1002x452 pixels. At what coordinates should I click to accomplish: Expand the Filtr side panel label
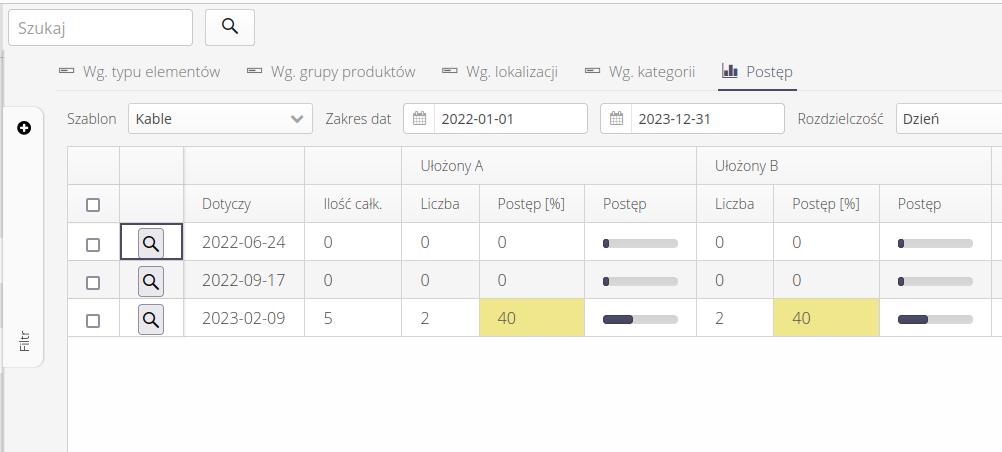click(24, 341)
